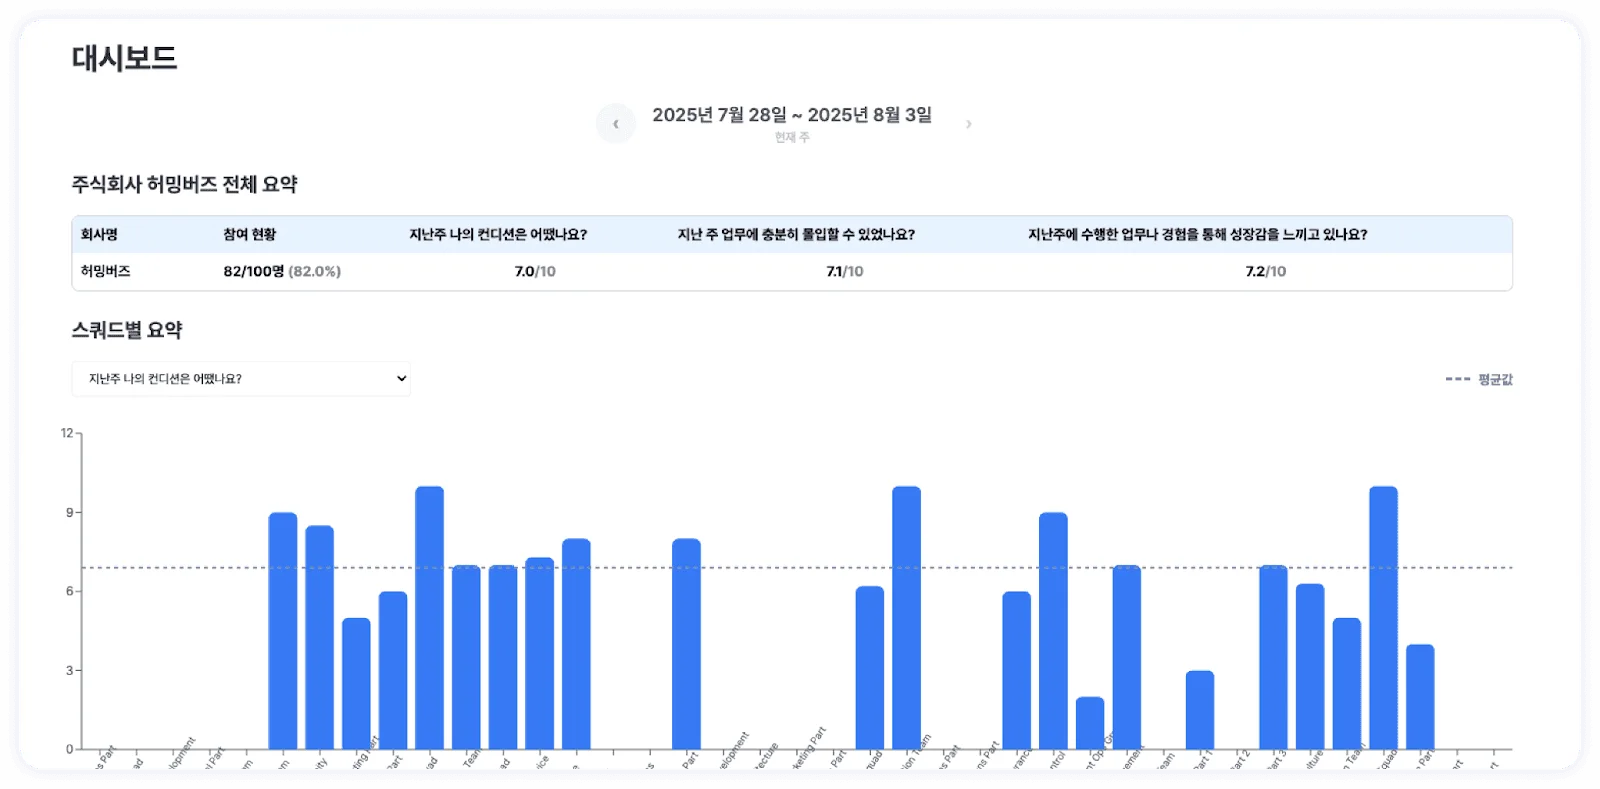The height and width of the screenshot is (789, 1600).
Task: Go to the previous week with left arrow
Action: coord(616,124)
